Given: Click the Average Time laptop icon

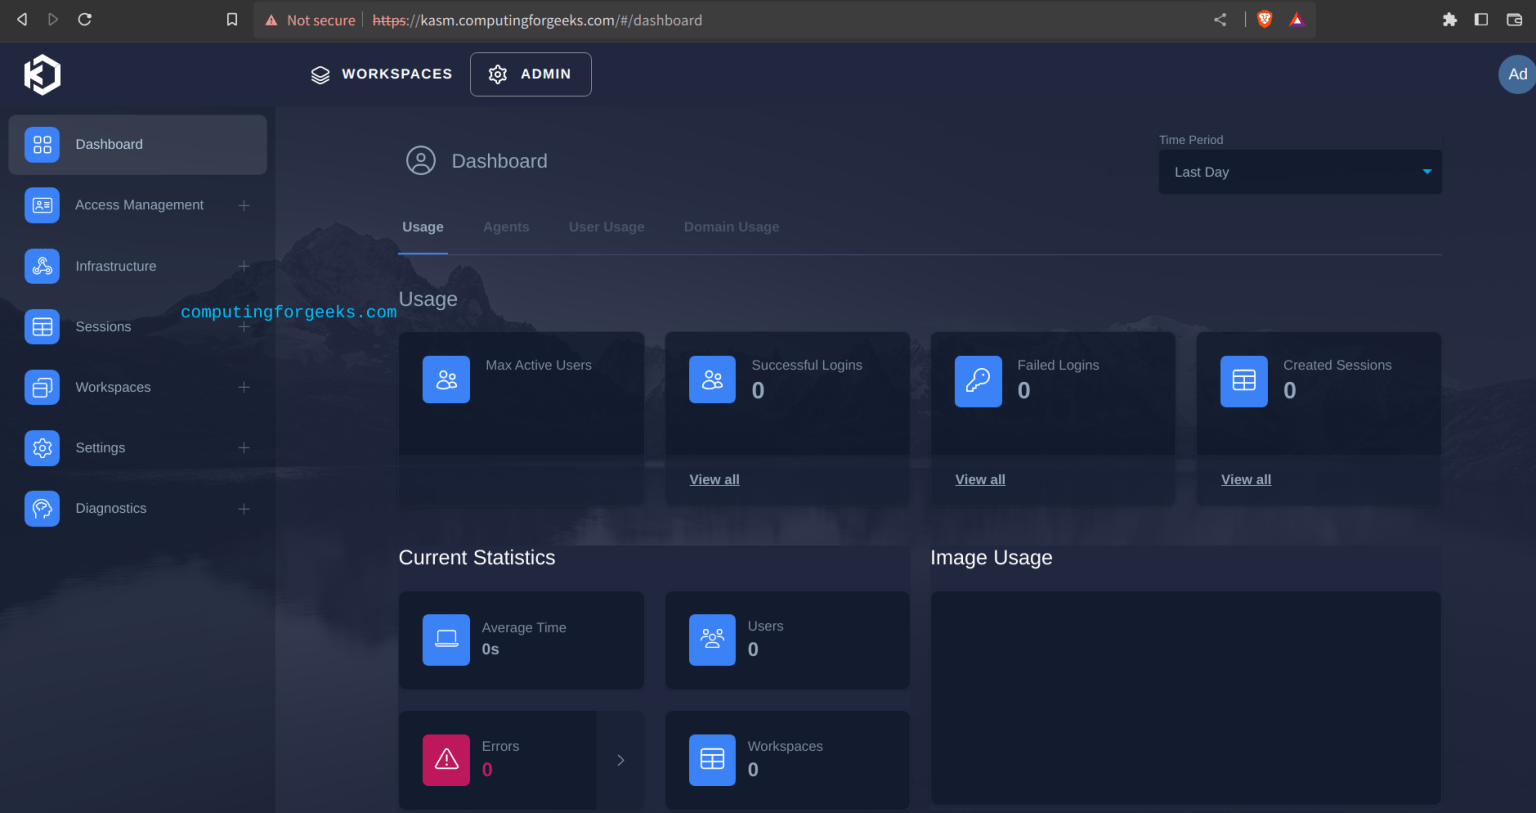Looking at the screenshot, I should pyautogui.click(x=446, y=640).
